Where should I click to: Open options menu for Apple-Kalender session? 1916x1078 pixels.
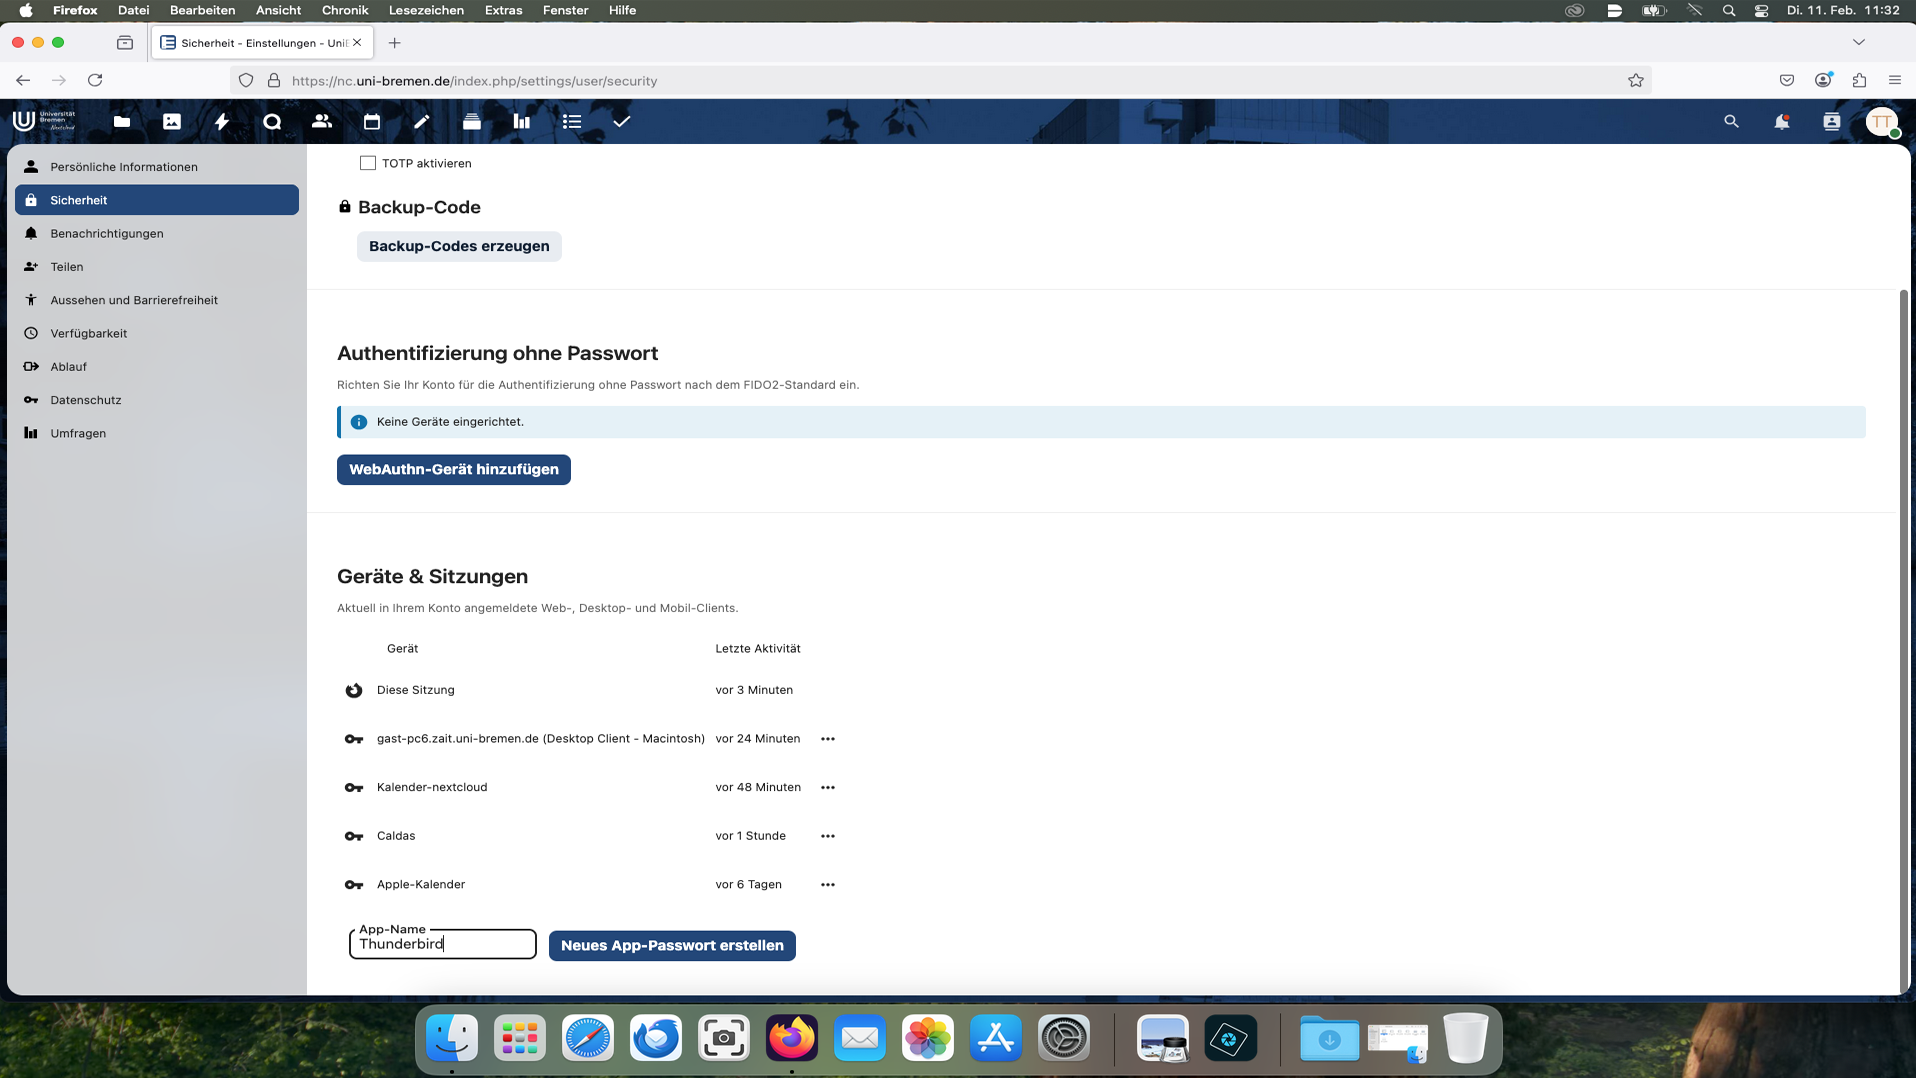coord(828,885)
